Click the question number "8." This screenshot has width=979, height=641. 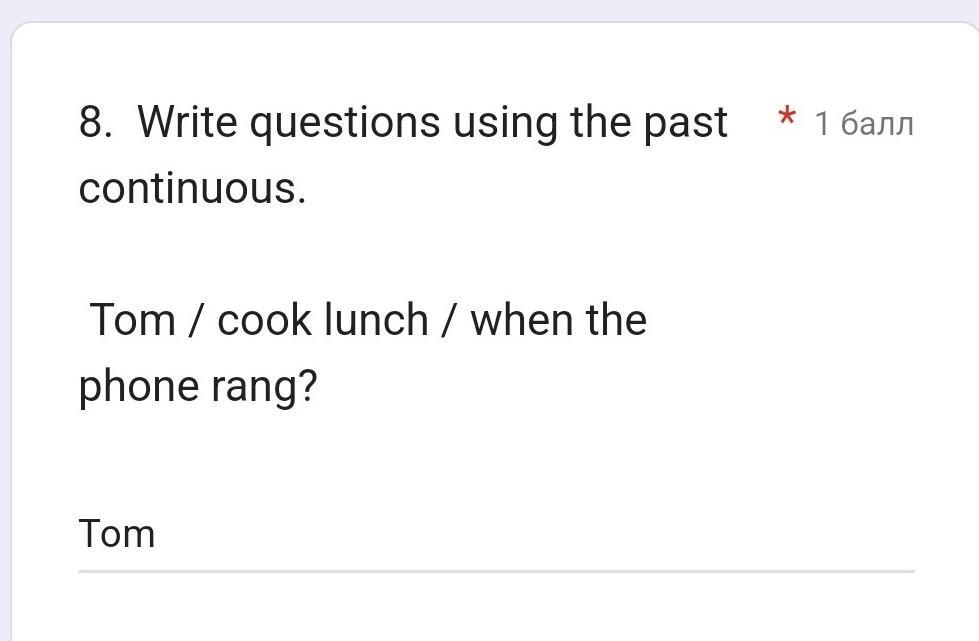[95, 123]
